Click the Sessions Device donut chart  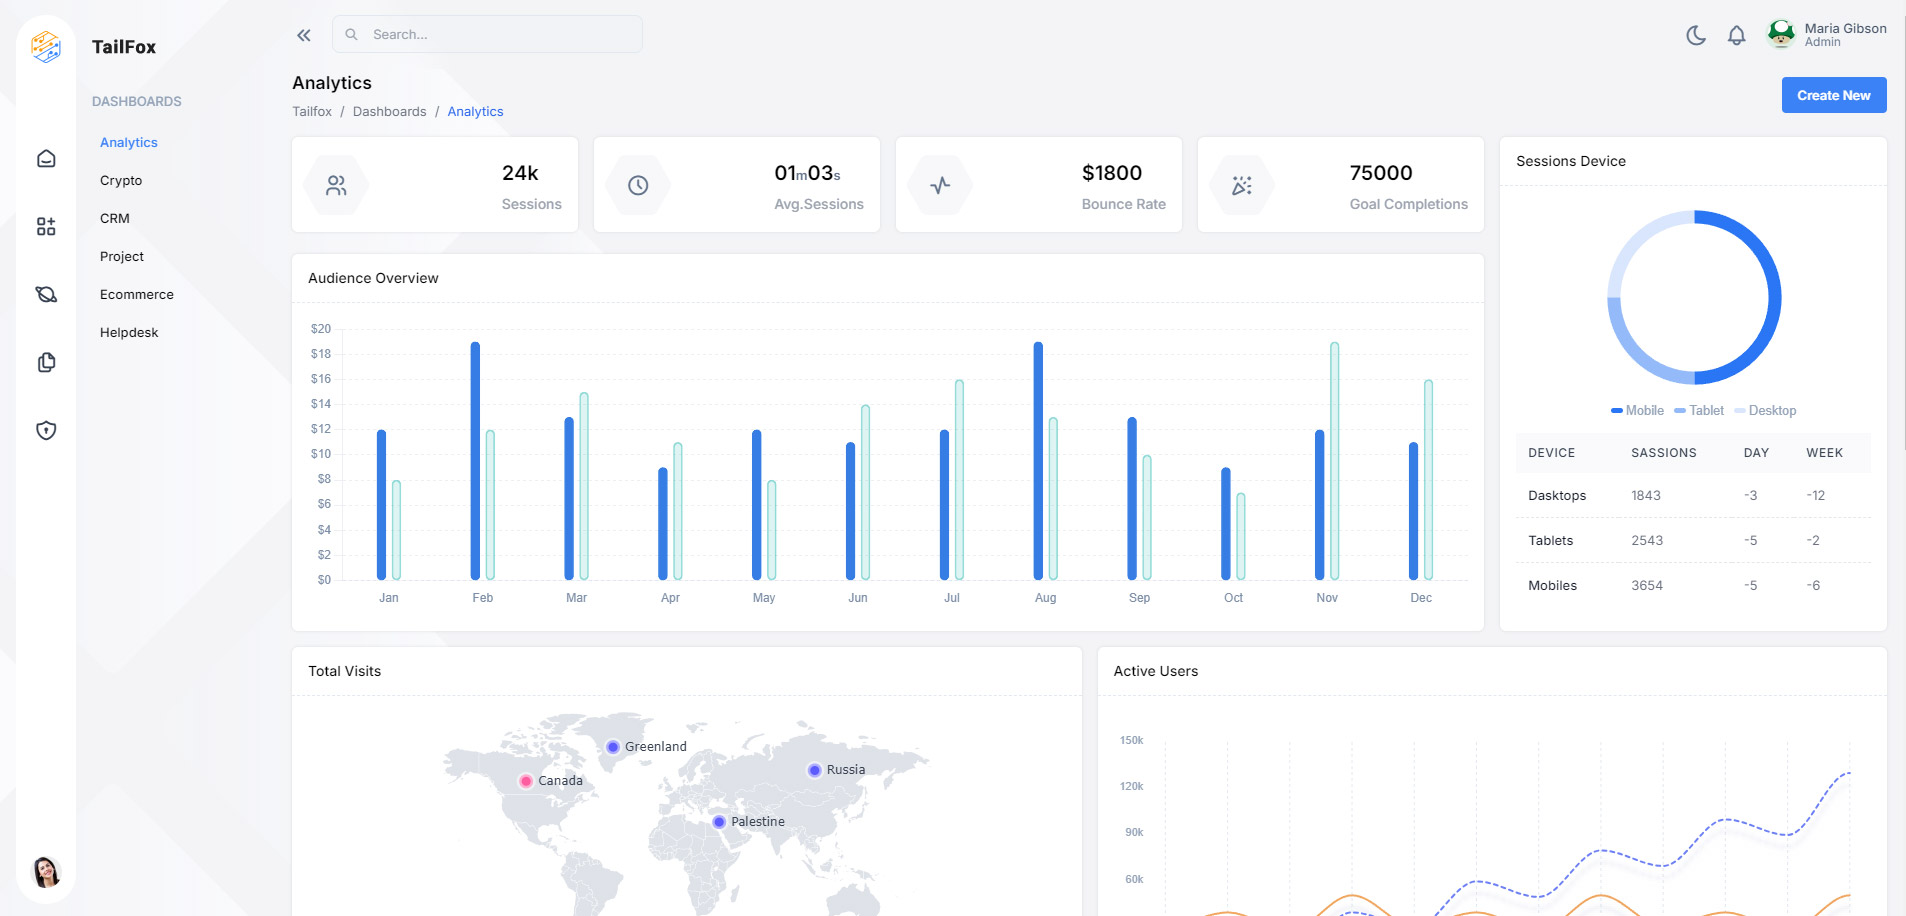[x=1694, y=297]
